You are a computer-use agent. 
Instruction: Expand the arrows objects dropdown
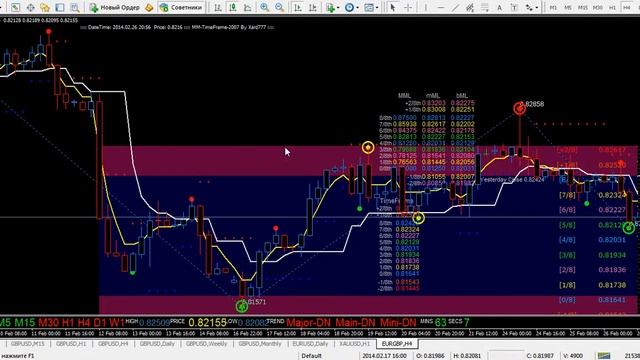coord(536,7)
